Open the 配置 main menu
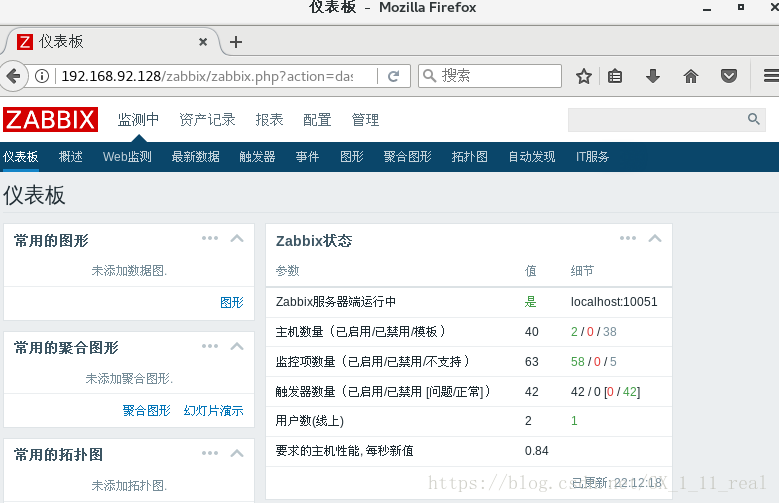Screen dimensions: 779x503 point(317,119)
